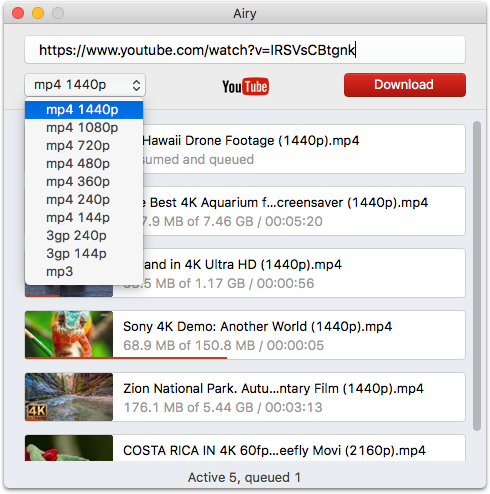Select the Sony 4K Demo chameleon thumbnail
This screenshot has height=494, width=490.
click(x=69, y=334)
